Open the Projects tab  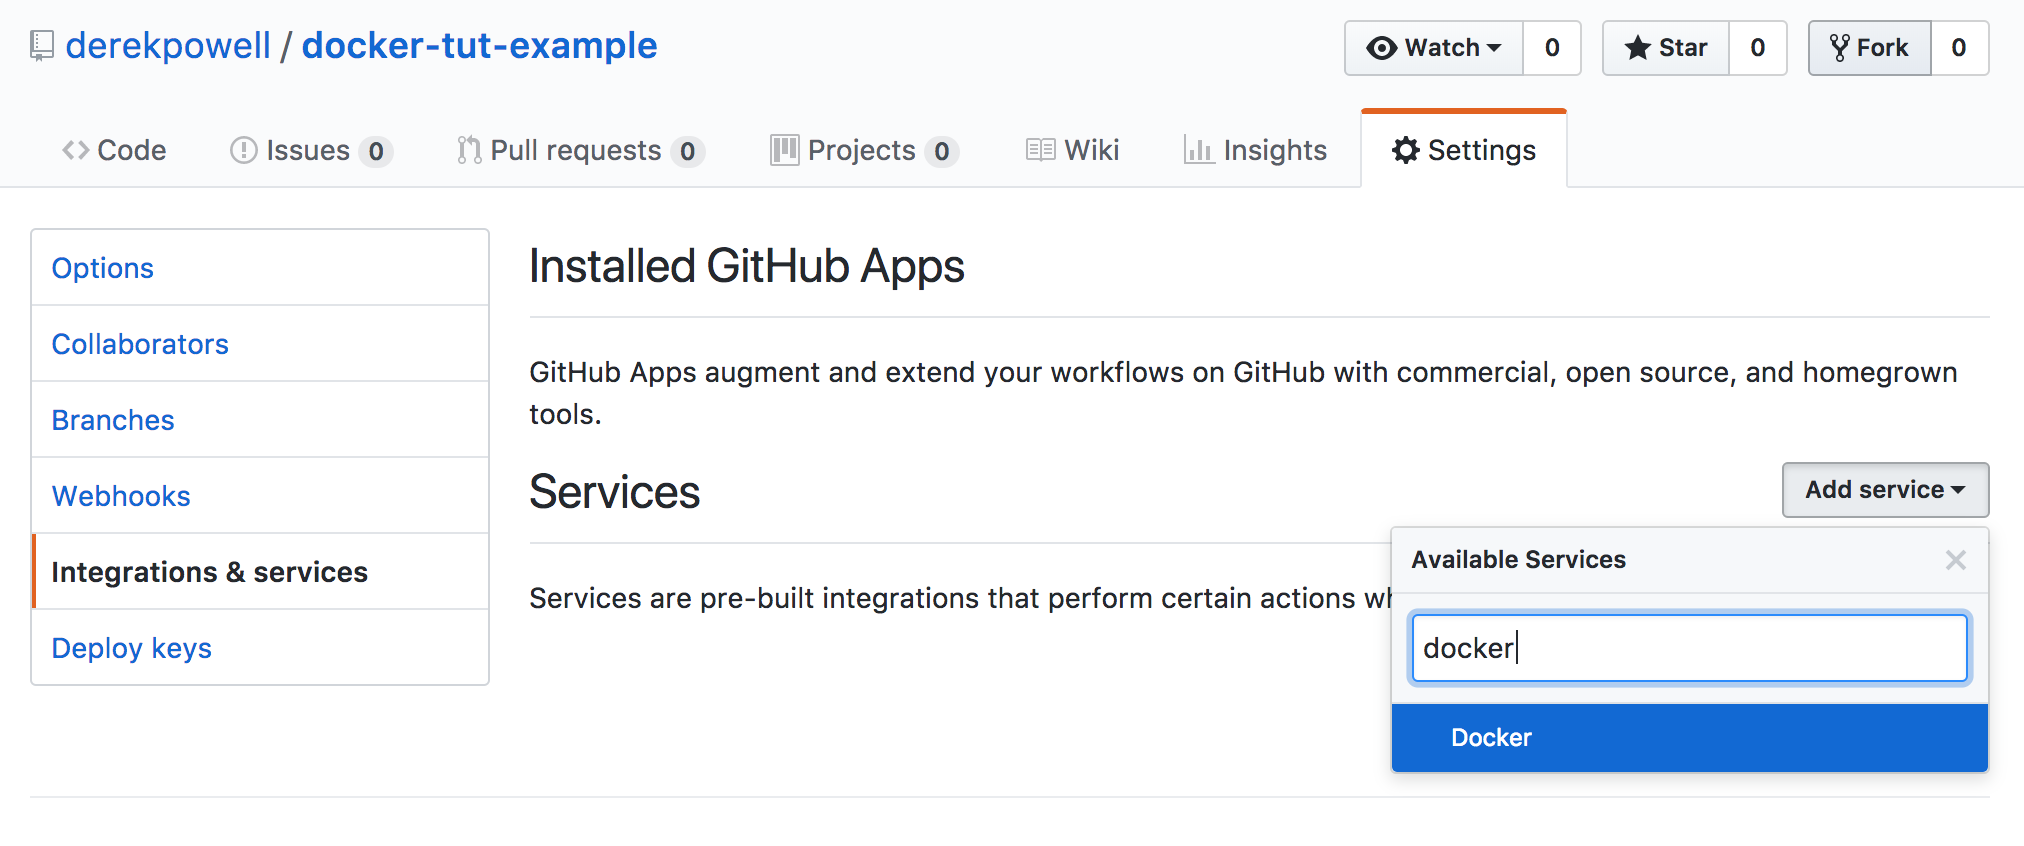point(864,150)
